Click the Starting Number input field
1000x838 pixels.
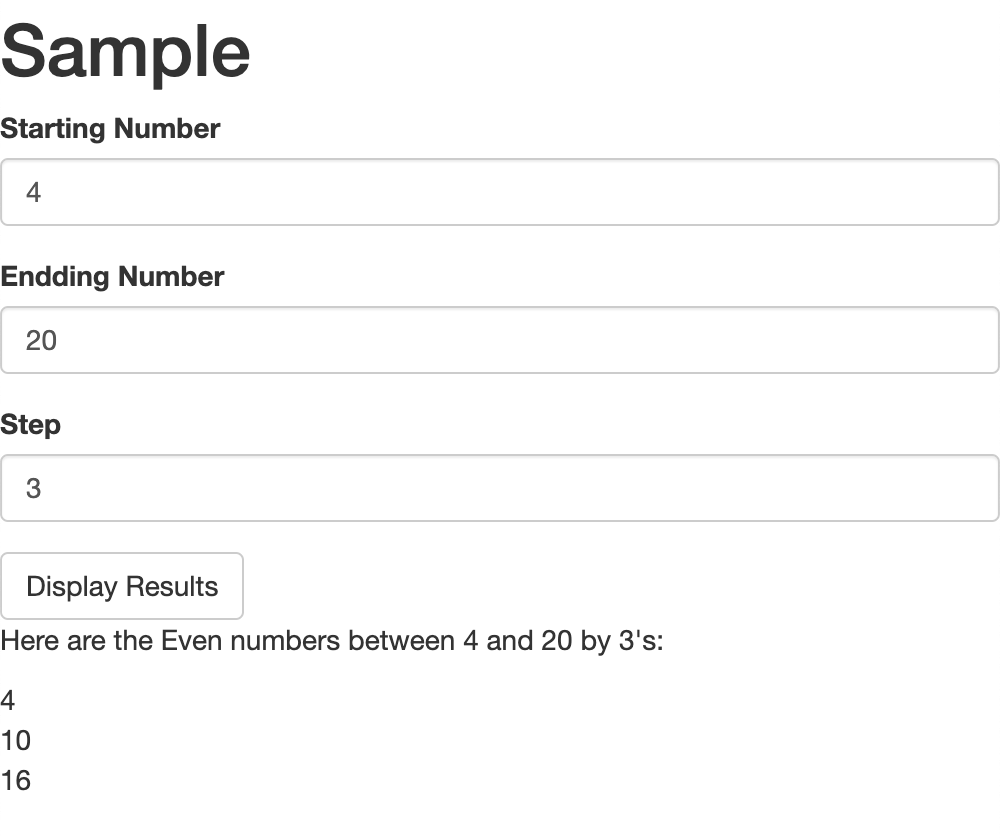[499, 192]
